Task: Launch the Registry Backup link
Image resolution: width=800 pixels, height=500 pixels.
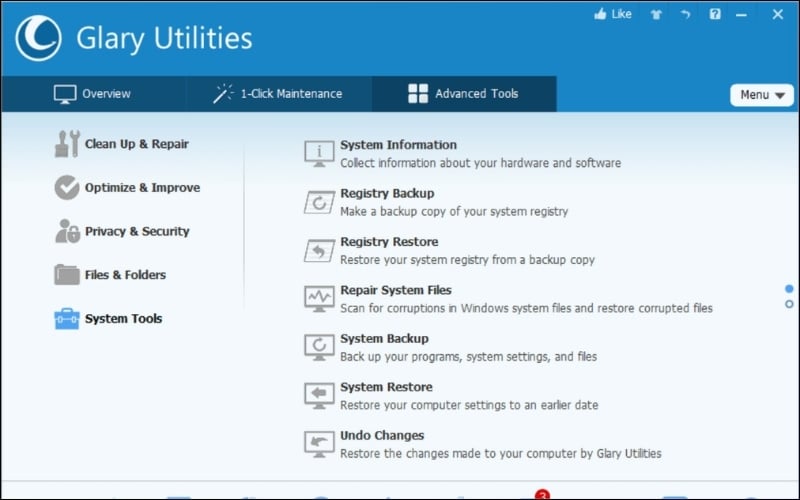Action: [x=387, y=193]
